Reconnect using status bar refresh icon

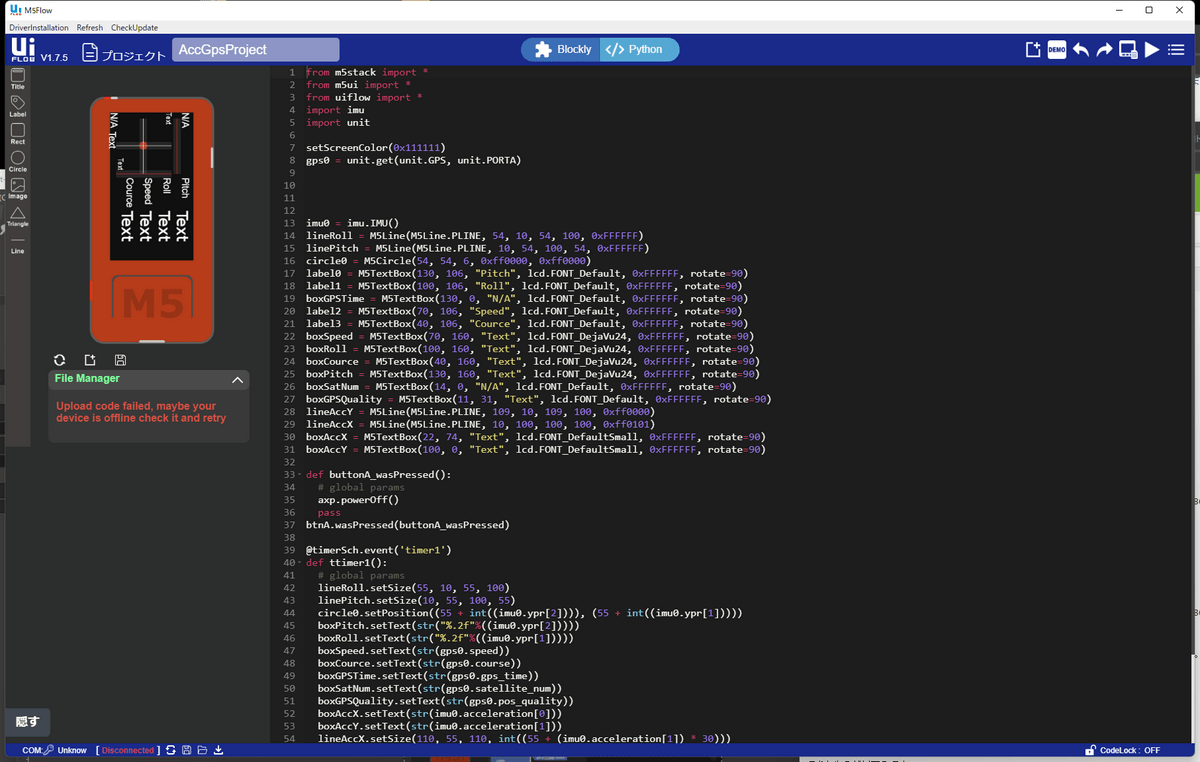click(171, 750)
